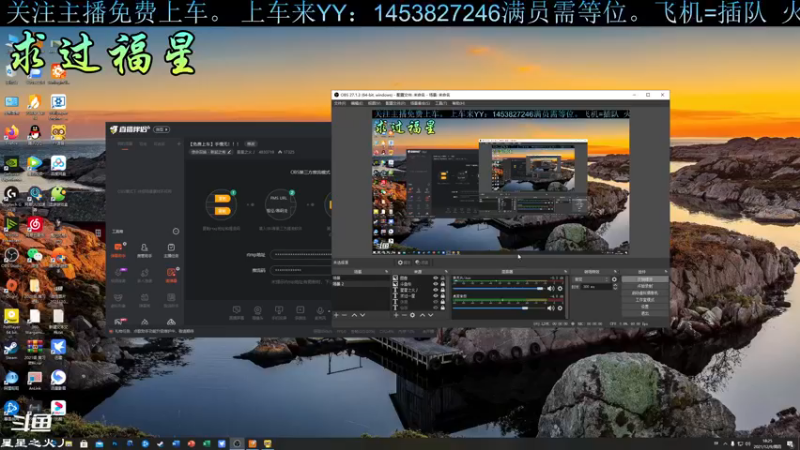Screen dimensions: 800x450
Task: Toggle visibility eye of first OBS source
Action: 436,279
